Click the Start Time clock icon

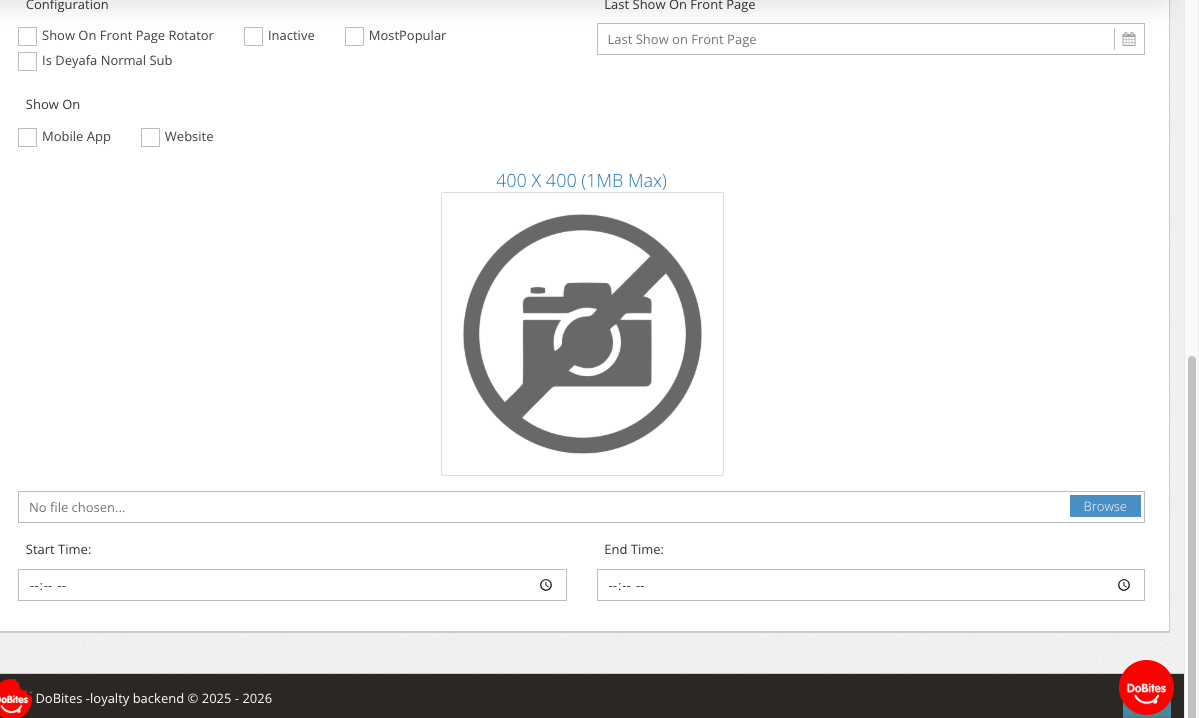(x=546, y=585)
